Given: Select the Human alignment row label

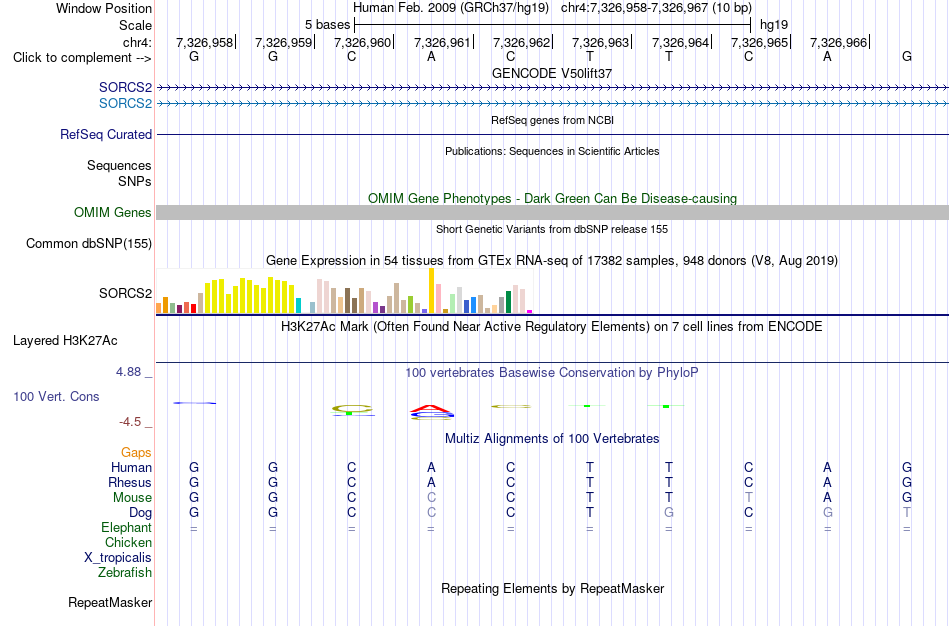Looking at the screenshot, I should click(131, 467).
